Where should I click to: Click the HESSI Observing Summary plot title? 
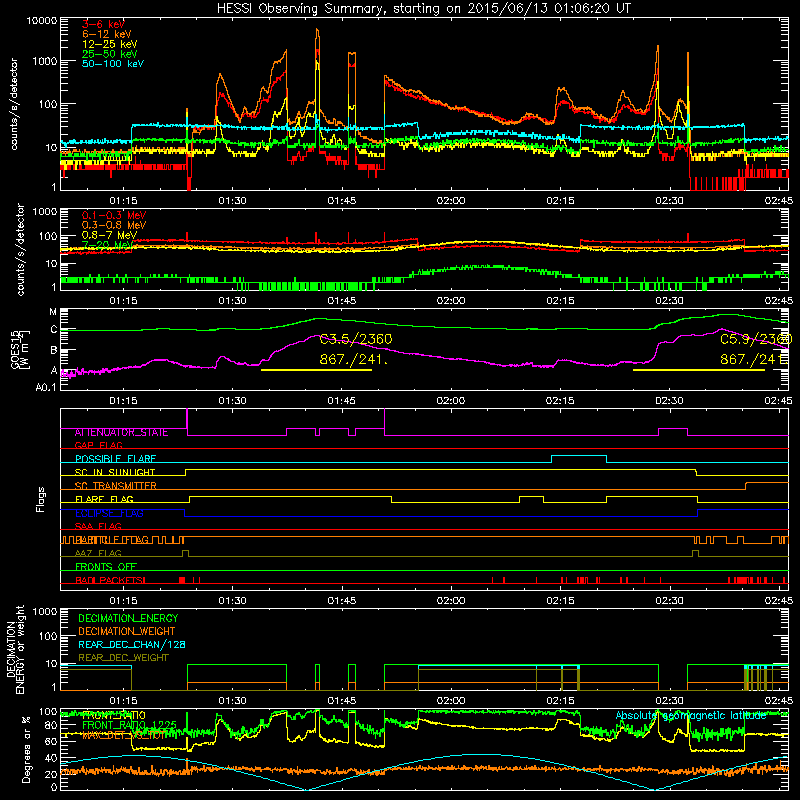click(x=423, y=9)
